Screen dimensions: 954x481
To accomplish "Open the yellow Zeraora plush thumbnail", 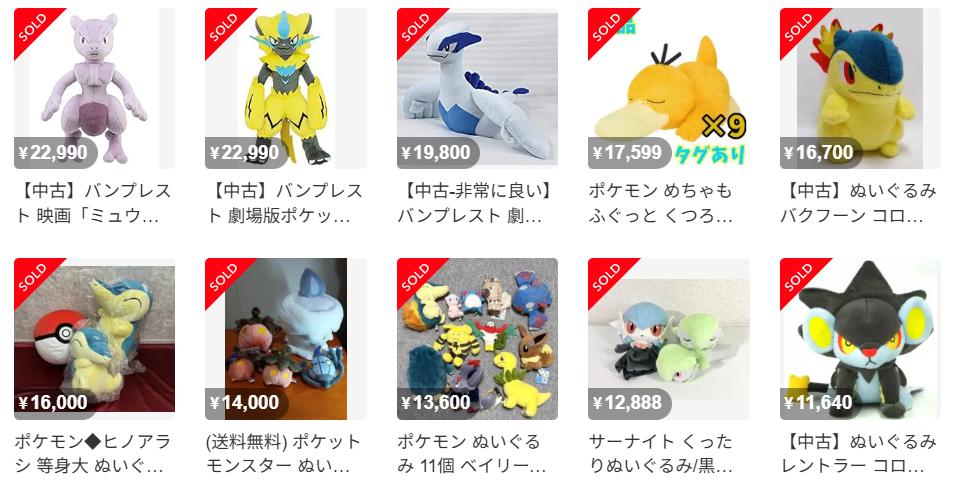I will (x=285, y=89).
